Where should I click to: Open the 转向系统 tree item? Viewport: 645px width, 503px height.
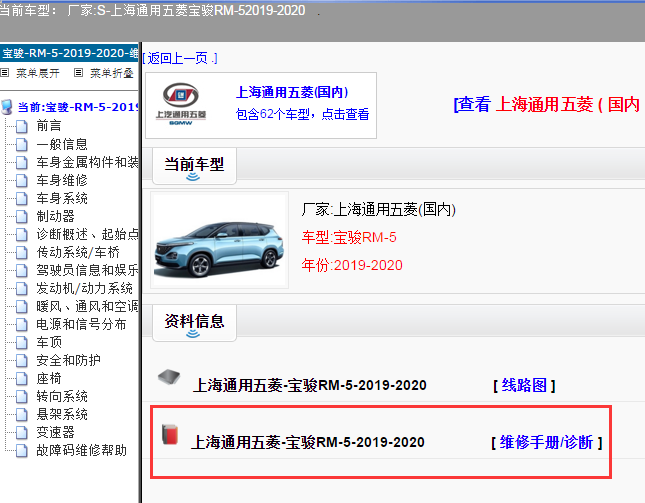pos(62,396)
